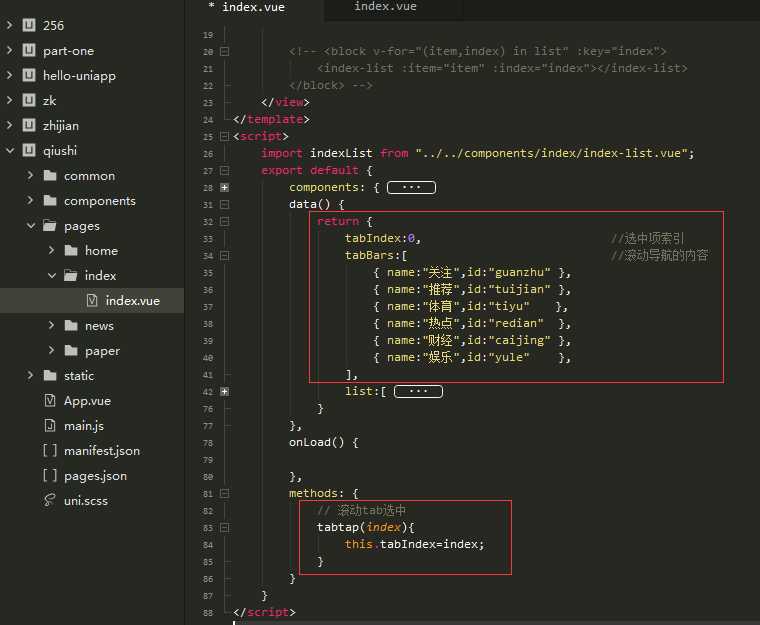Screen dimensions: 760x625
Task: Click onLoad() on line 78
Action: 317,442
